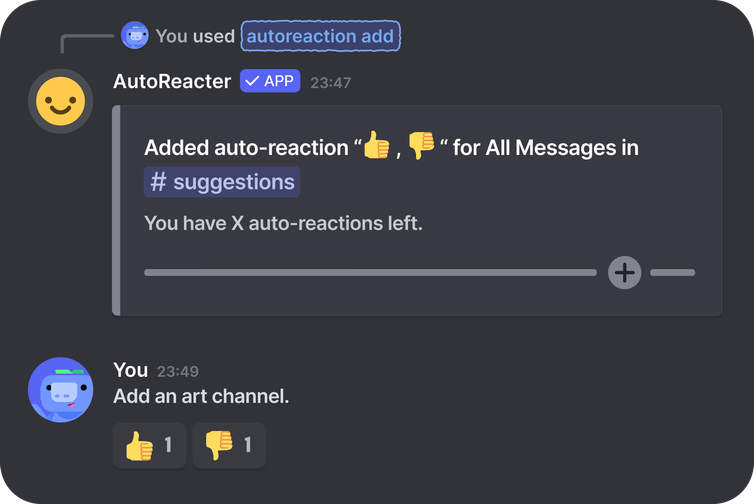
Task: Click the short line right of the plus
Action: point(672,272)
